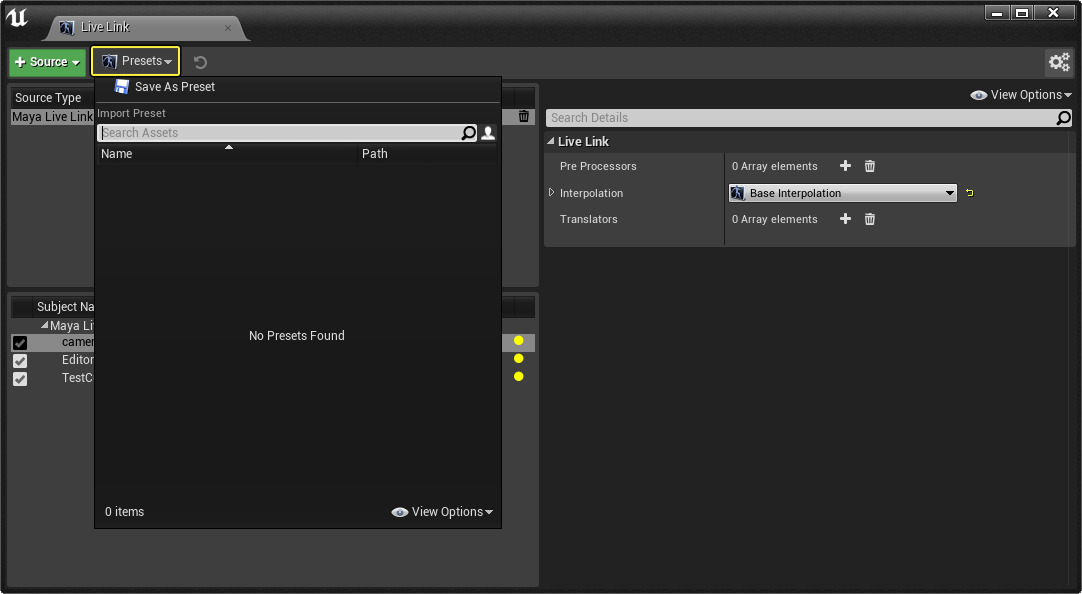
Task: Maximize the Live Link window
Action: point(1022,13)
